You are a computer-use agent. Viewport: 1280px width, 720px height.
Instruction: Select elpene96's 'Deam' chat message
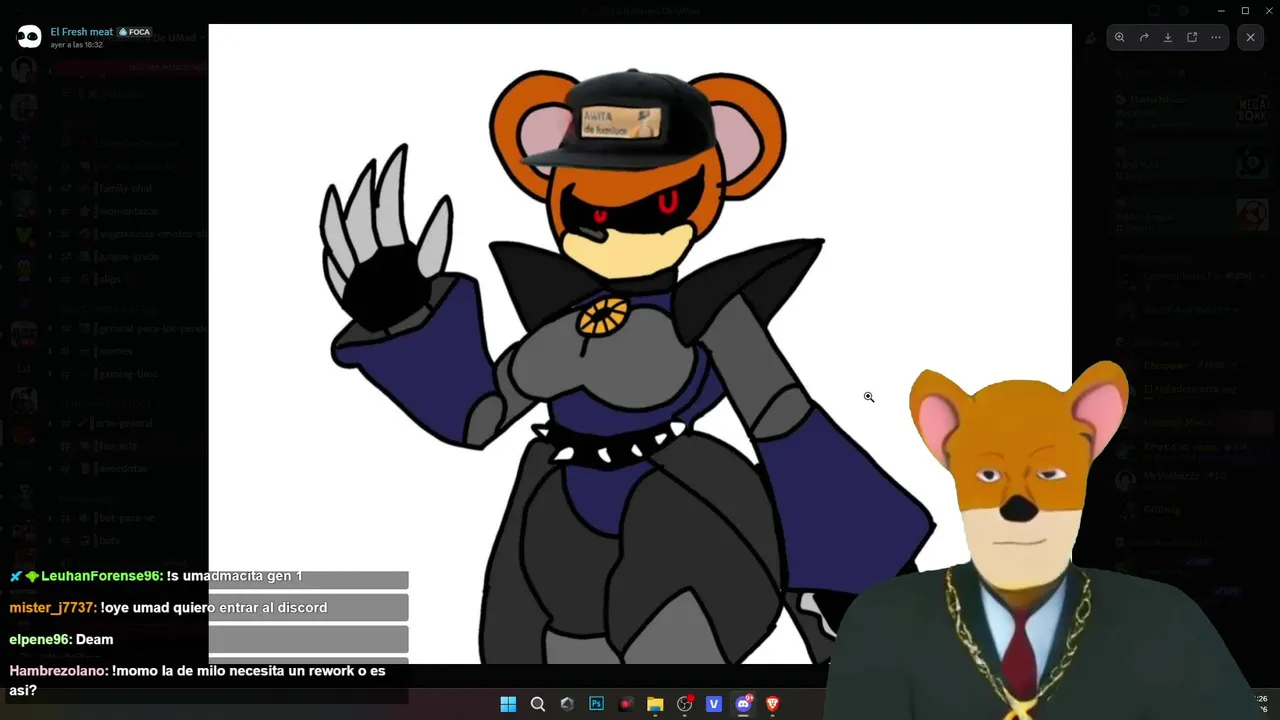61,640
